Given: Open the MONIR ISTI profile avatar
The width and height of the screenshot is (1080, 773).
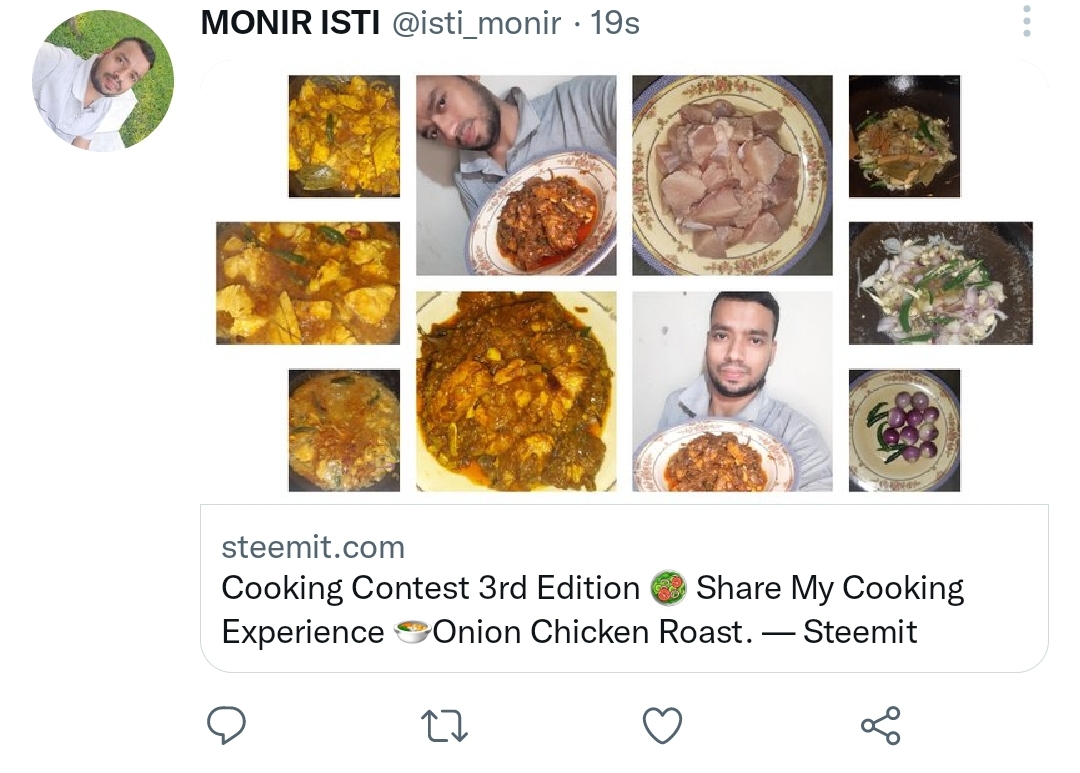Looking at the screenshot, I should pyautogui.click(x=103, y=81).
